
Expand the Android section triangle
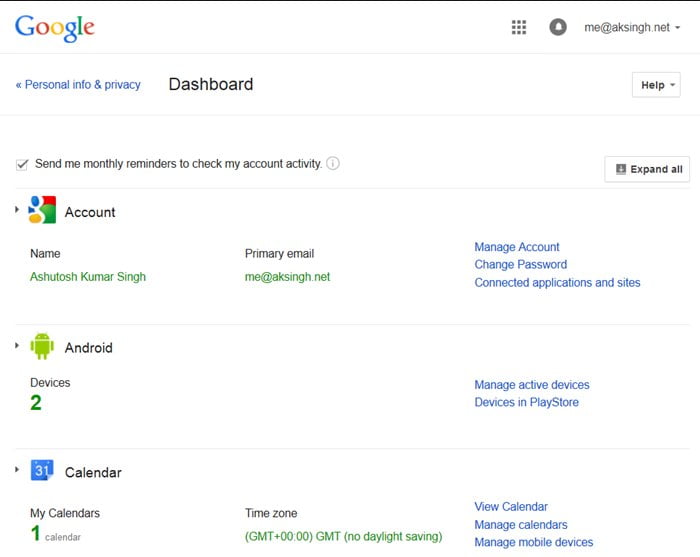[x=17, y=345]
